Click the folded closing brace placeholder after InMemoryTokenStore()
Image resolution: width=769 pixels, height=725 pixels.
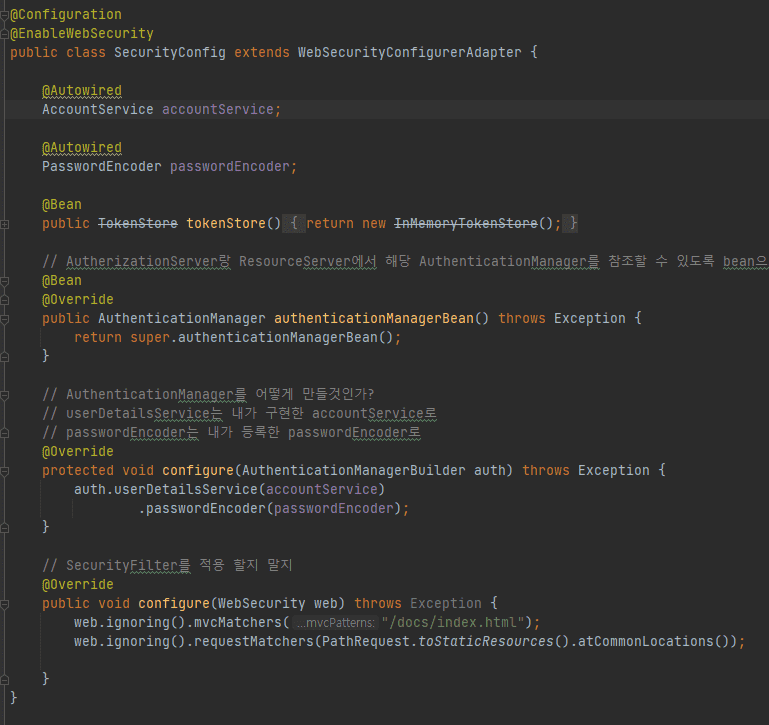(570, 224)
